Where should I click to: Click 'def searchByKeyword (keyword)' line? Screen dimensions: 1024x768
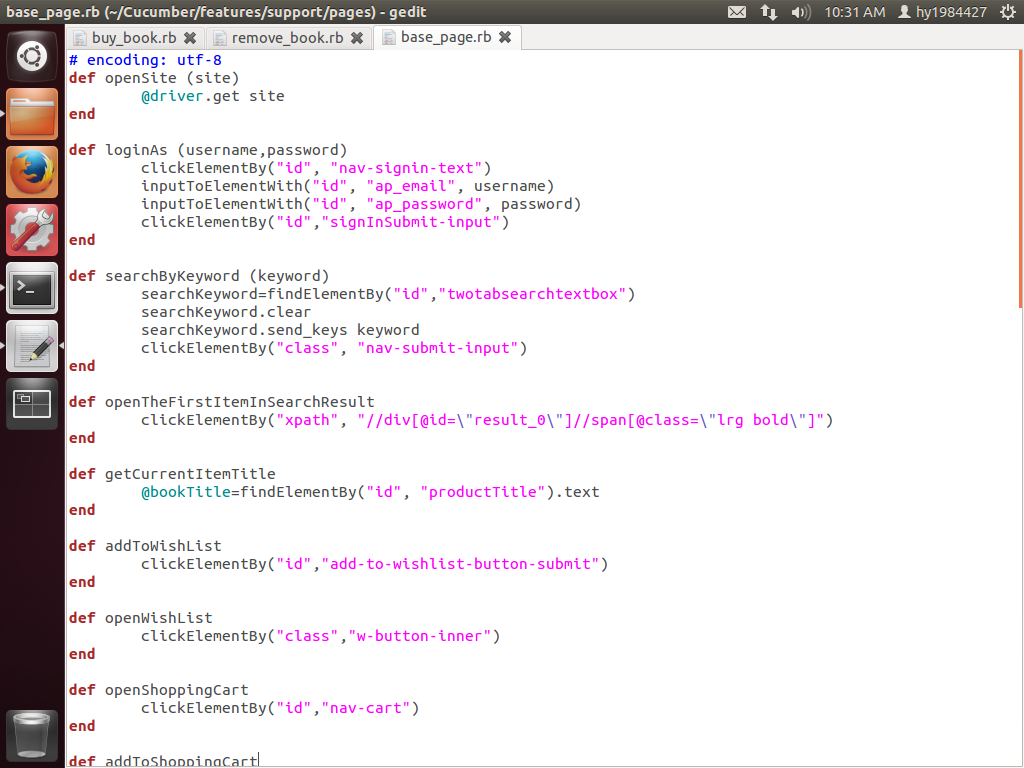pyautogui.click(x=199, y=276)
